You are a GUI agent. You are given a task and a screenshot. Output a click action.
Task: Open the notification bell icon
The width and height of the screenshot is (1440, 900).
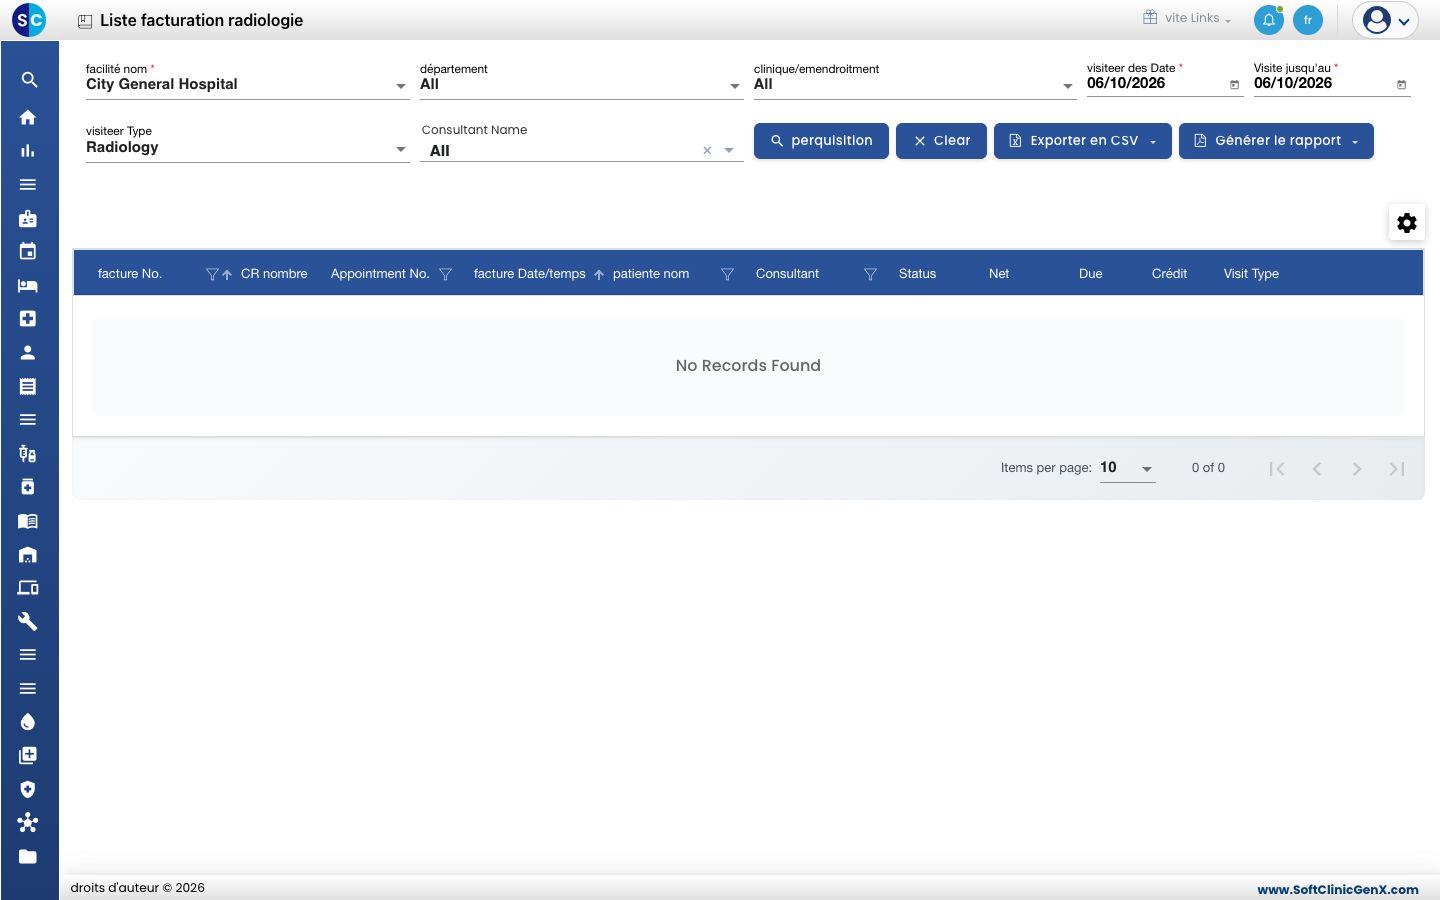1269,20
